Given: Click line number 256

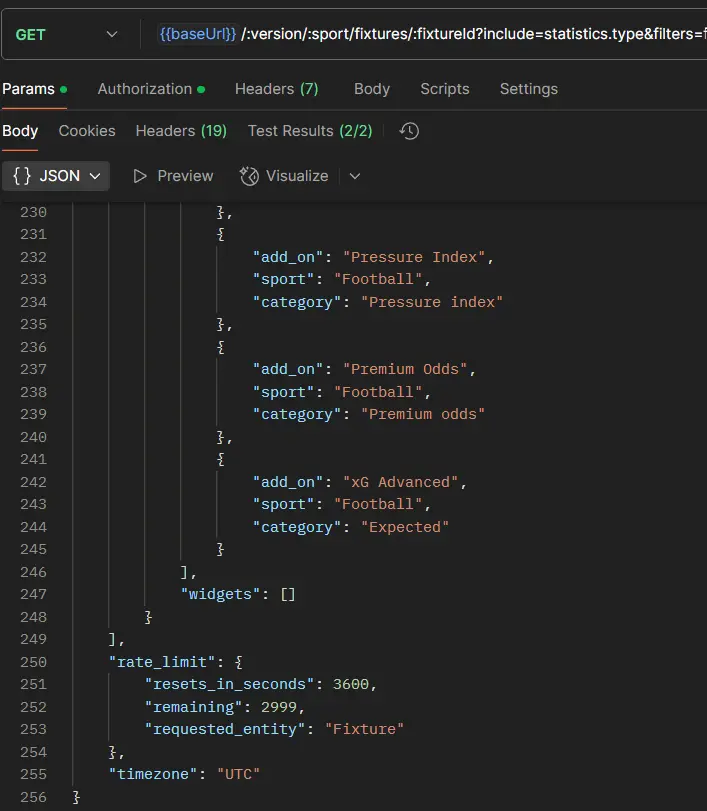Looking at the screenshot, I should [x=34, y=797].
